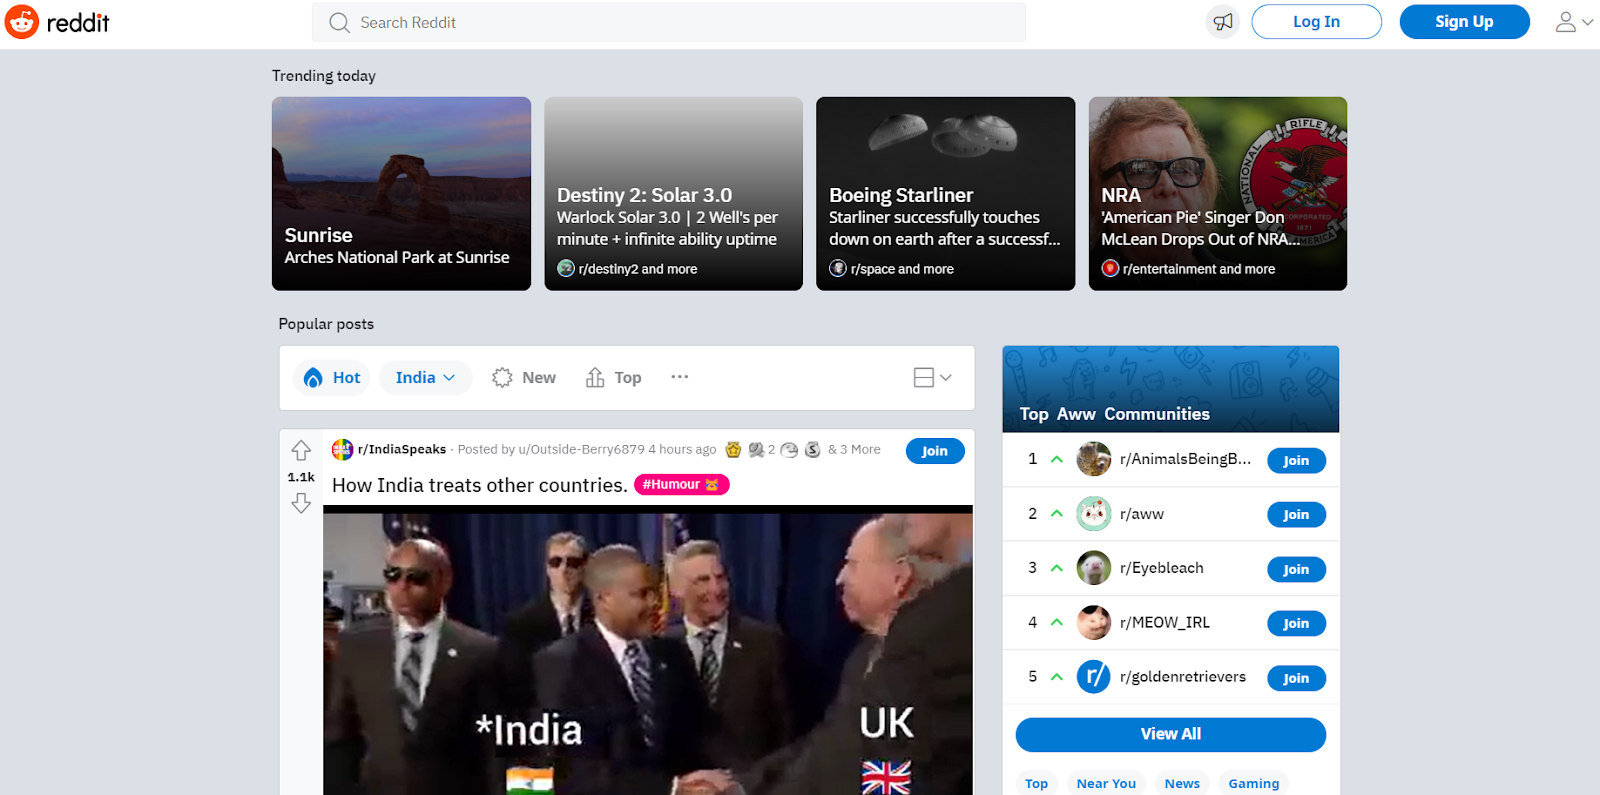Join the r/aww community

[1296, 515]
